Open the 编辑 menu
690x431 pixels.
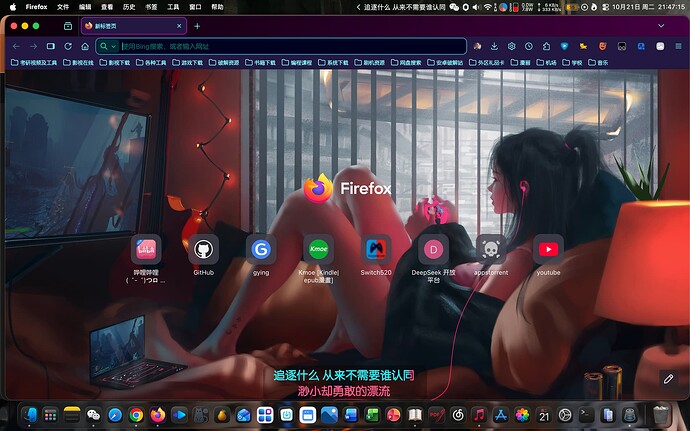click(85, 7)
